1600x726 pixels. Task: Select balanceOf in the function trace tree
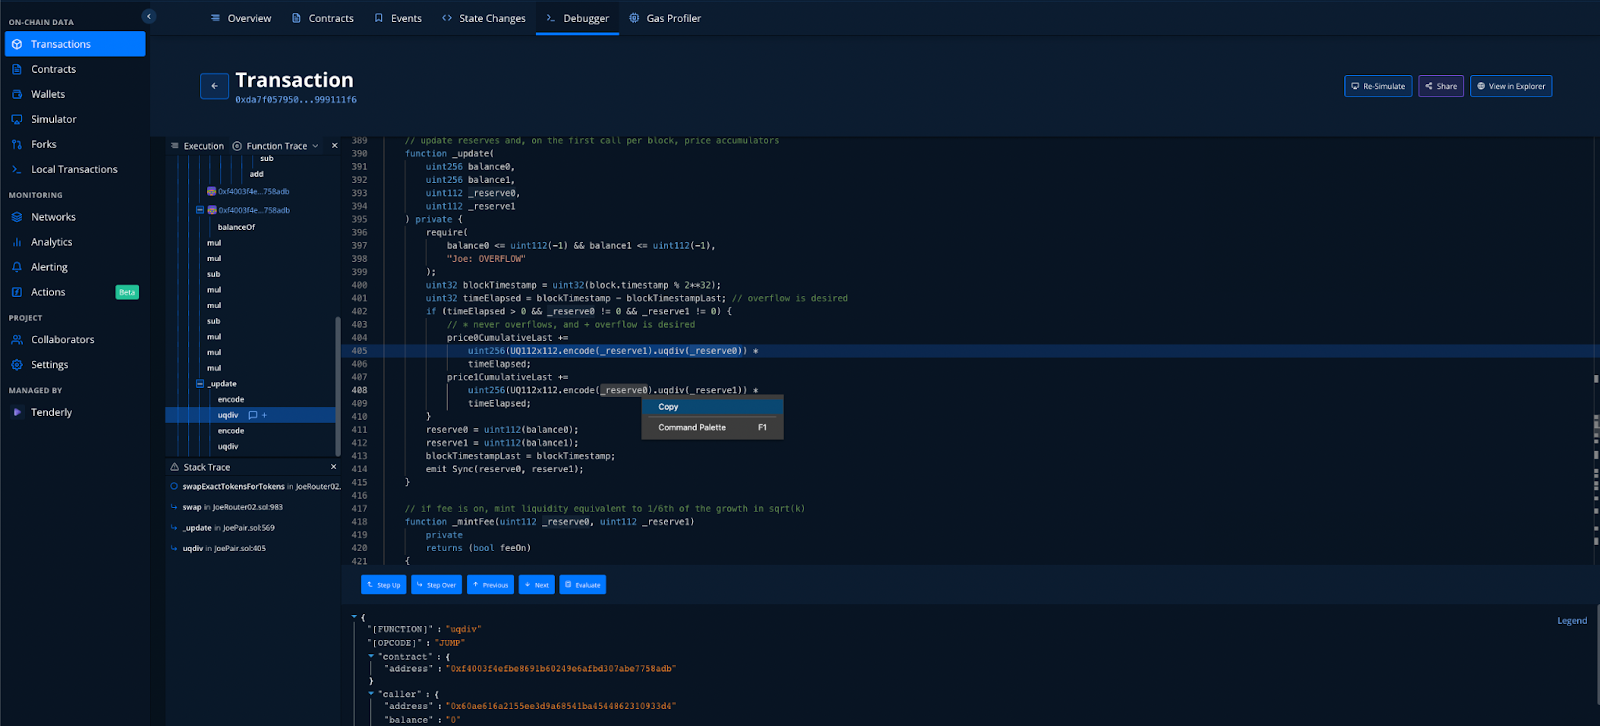236,227
